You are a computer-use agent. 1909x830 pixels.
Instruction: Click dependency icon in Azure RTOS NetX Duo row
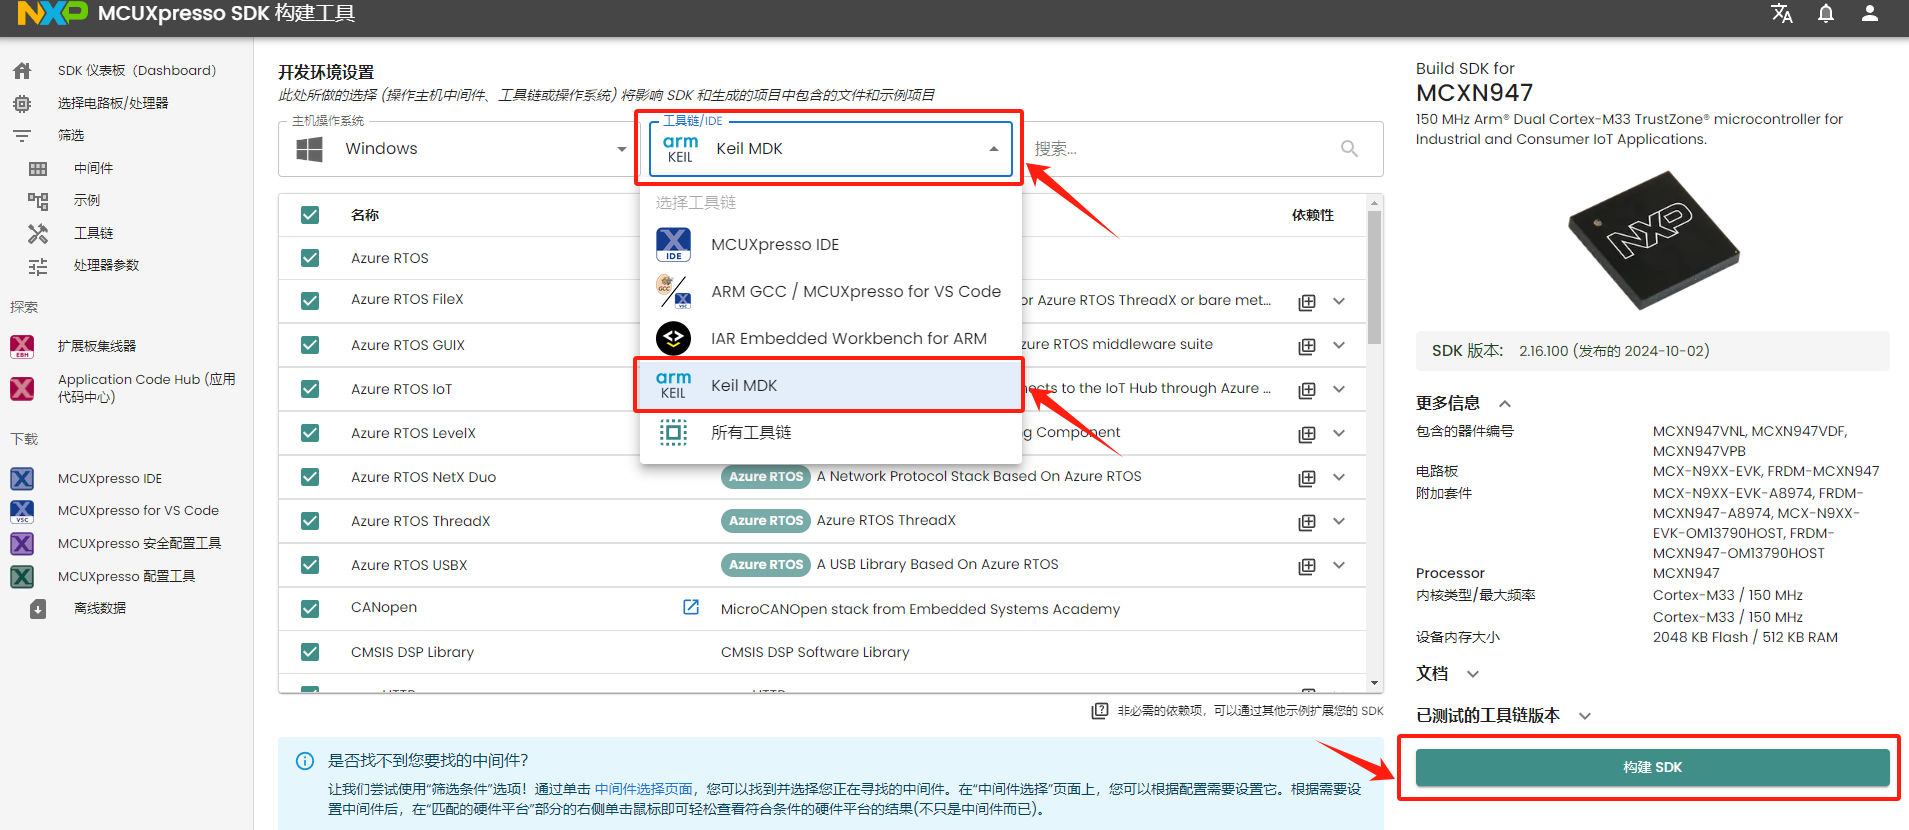click(x=1307, y=478)
